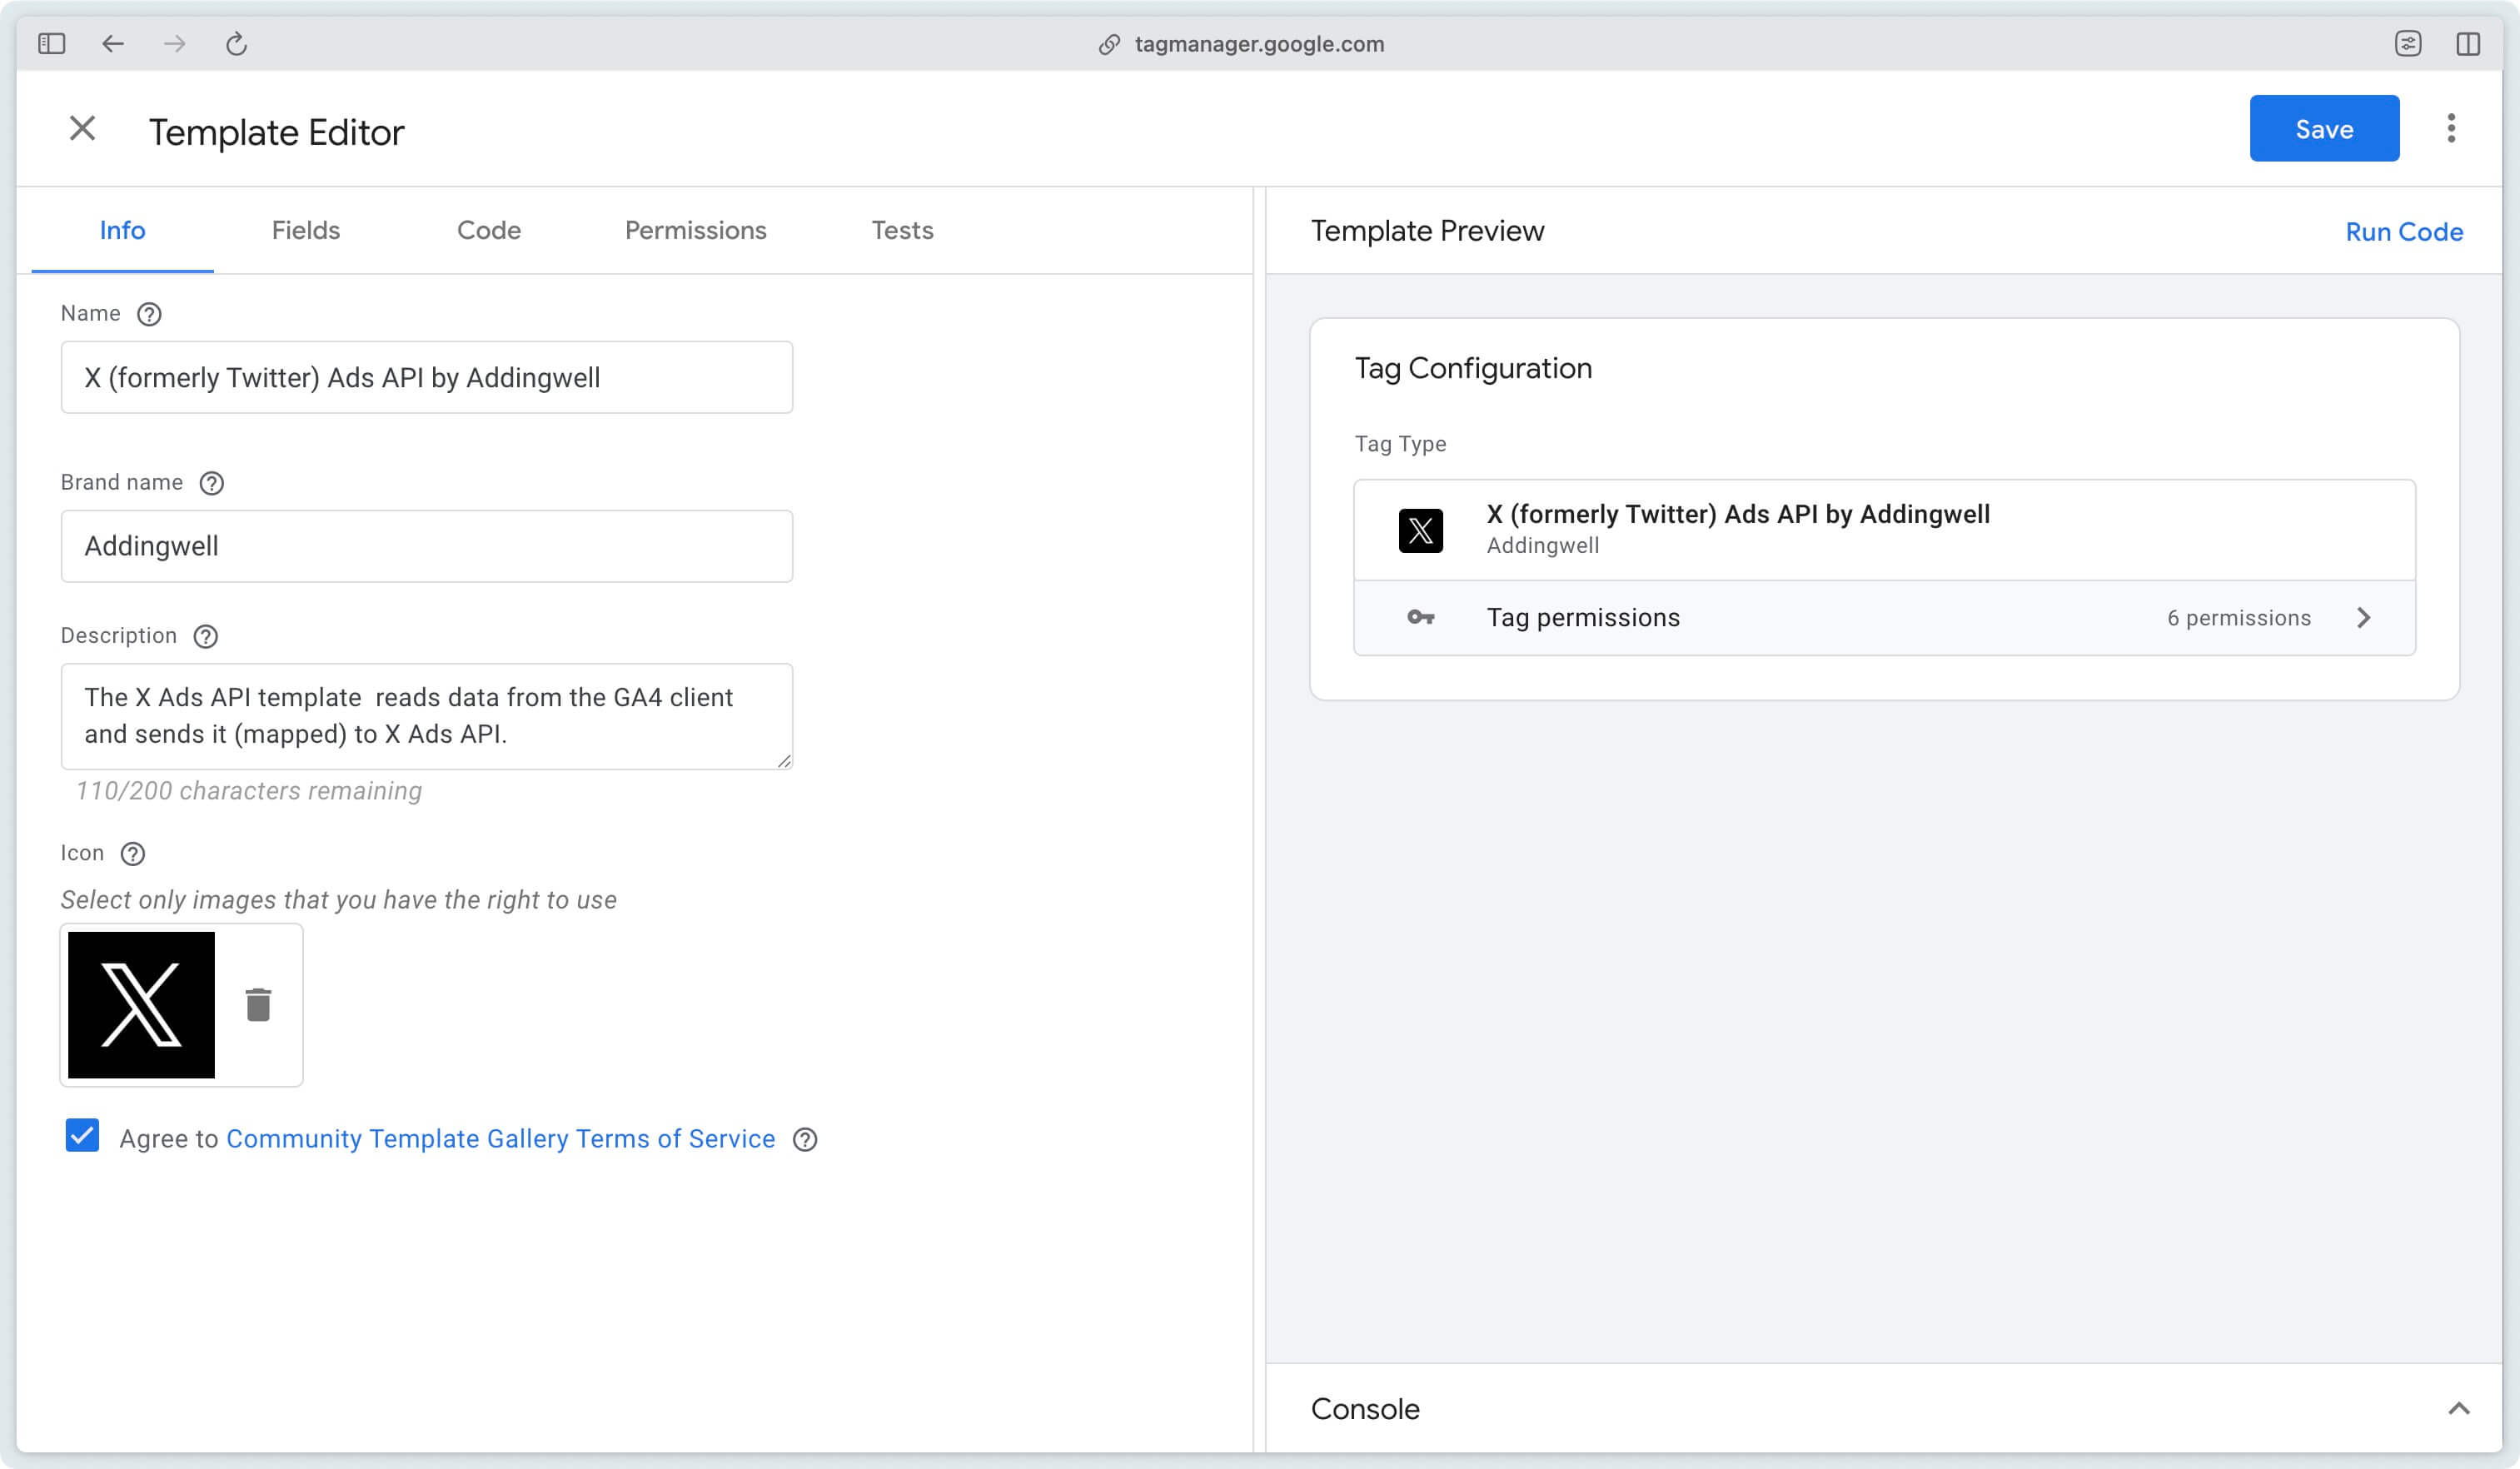Click the Tag permissions row
The image size is (2520, 1469).
(1884, 618)
